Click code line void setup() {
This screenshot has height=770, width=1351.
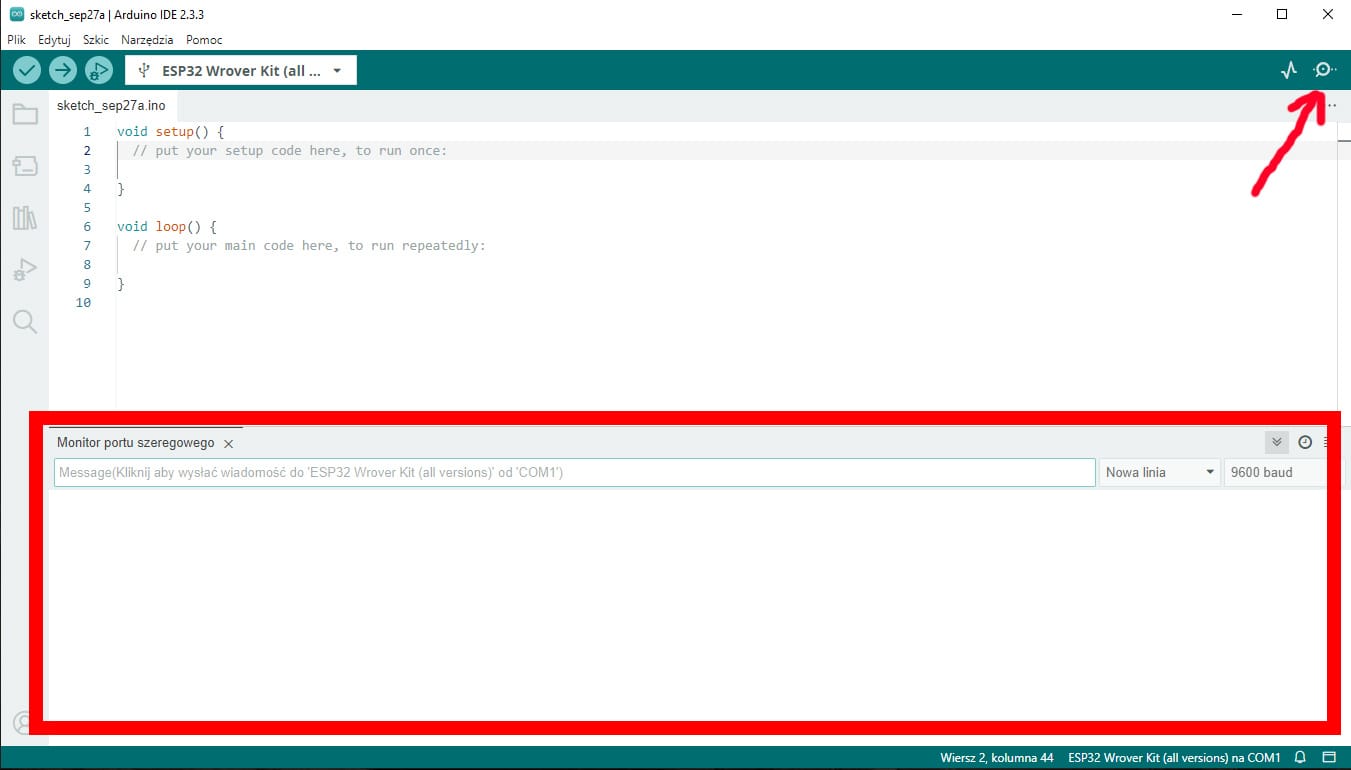click(170, 131)
